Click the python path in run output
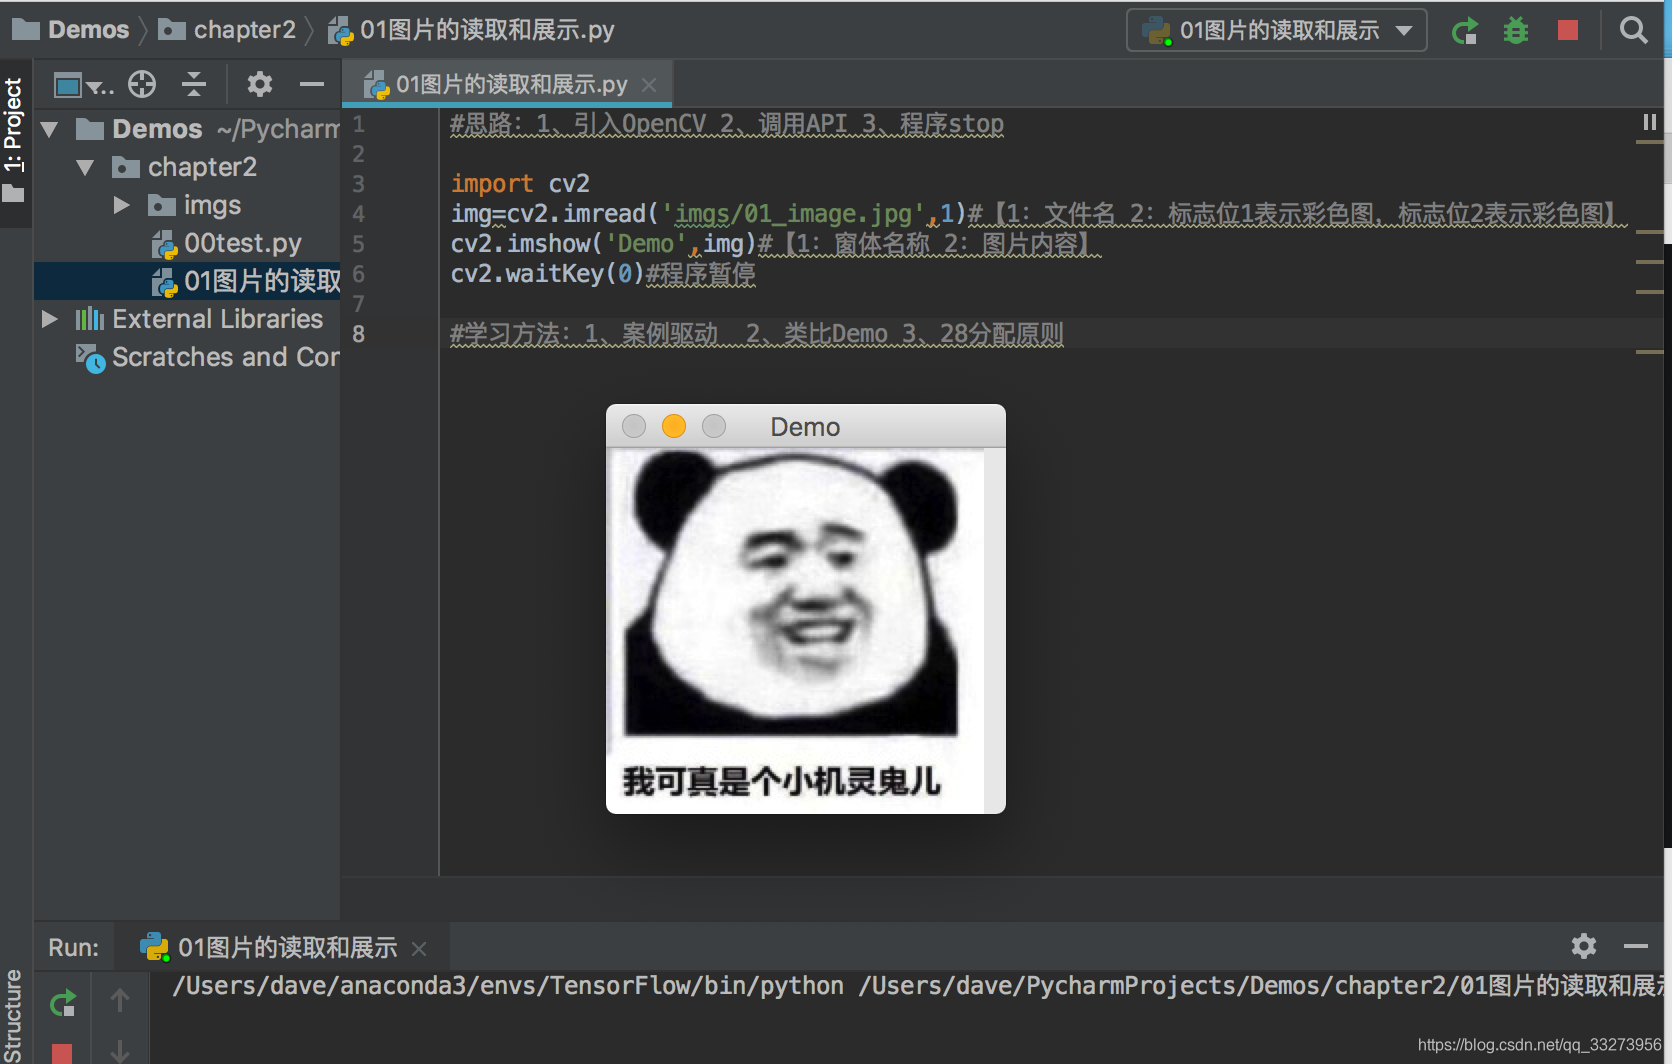Image resolution: width=1672 pixels, height=1064 pixels. tap(508, 986)
